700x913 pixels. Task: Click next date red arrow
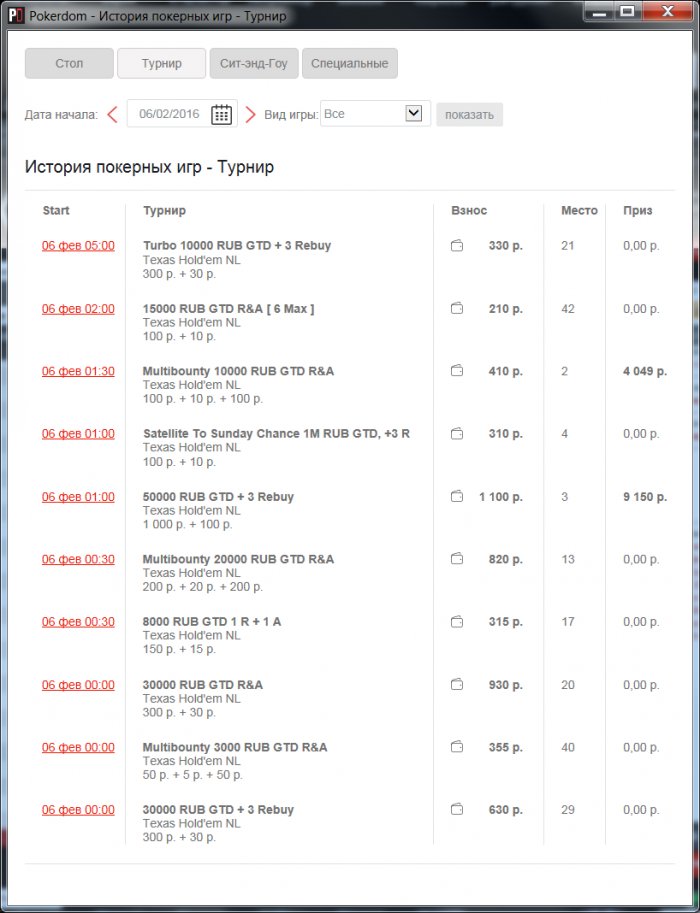250,114
